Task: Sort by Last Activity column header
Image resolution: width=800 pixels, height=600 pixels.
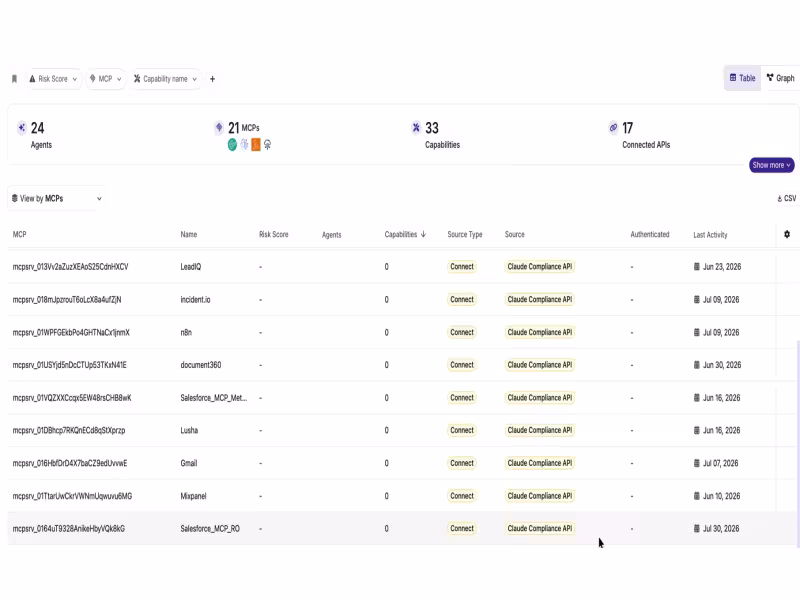Action: [710, 235]
